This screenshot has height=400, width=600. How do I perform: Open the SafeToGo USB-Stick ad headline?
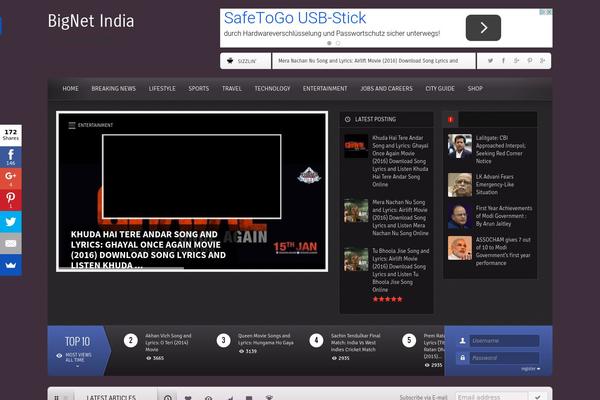click(295, 18)
